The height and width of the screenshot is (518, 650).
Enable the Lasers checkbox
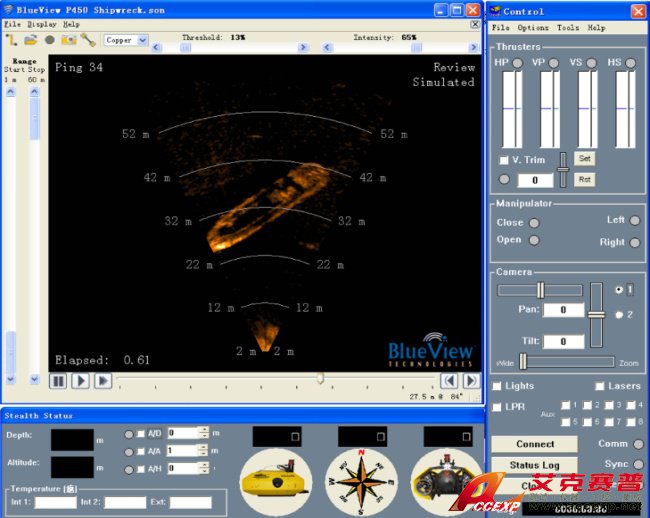click(x=600, y=386)
